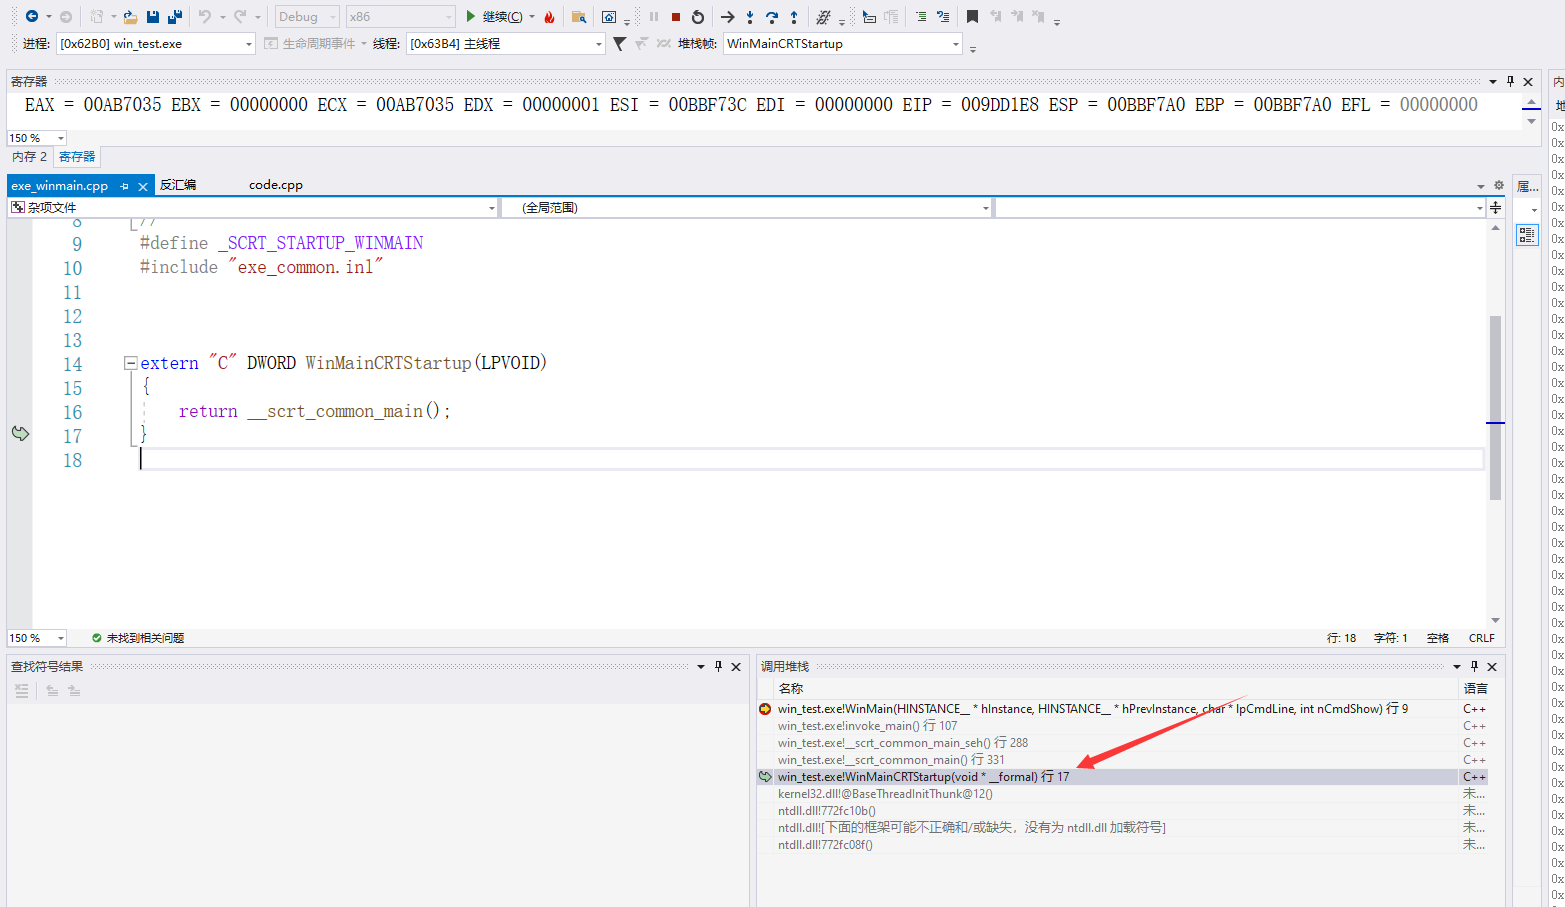Open the process dropdown showing win_test.exe
1565x907 pixels.
(x=156, y=44)
